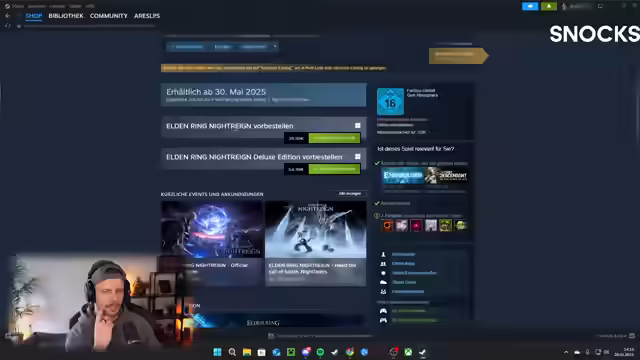Image resolution: width=640 pixels, height=360 pixels.
Task: Open File Explorer from taskbar
Action: click(x=247, y=352)
